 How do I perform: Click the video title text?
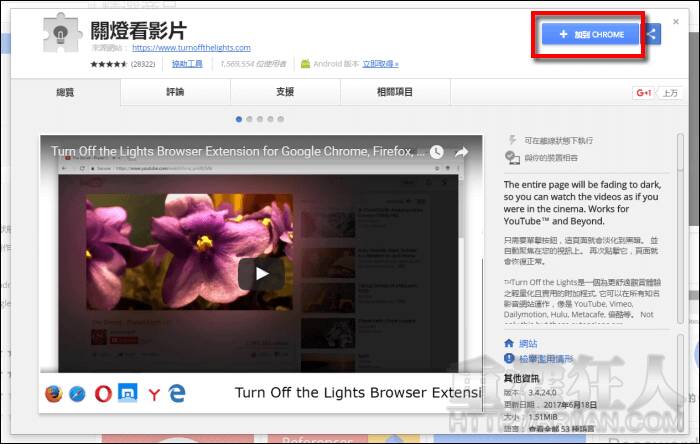(238, 152)
